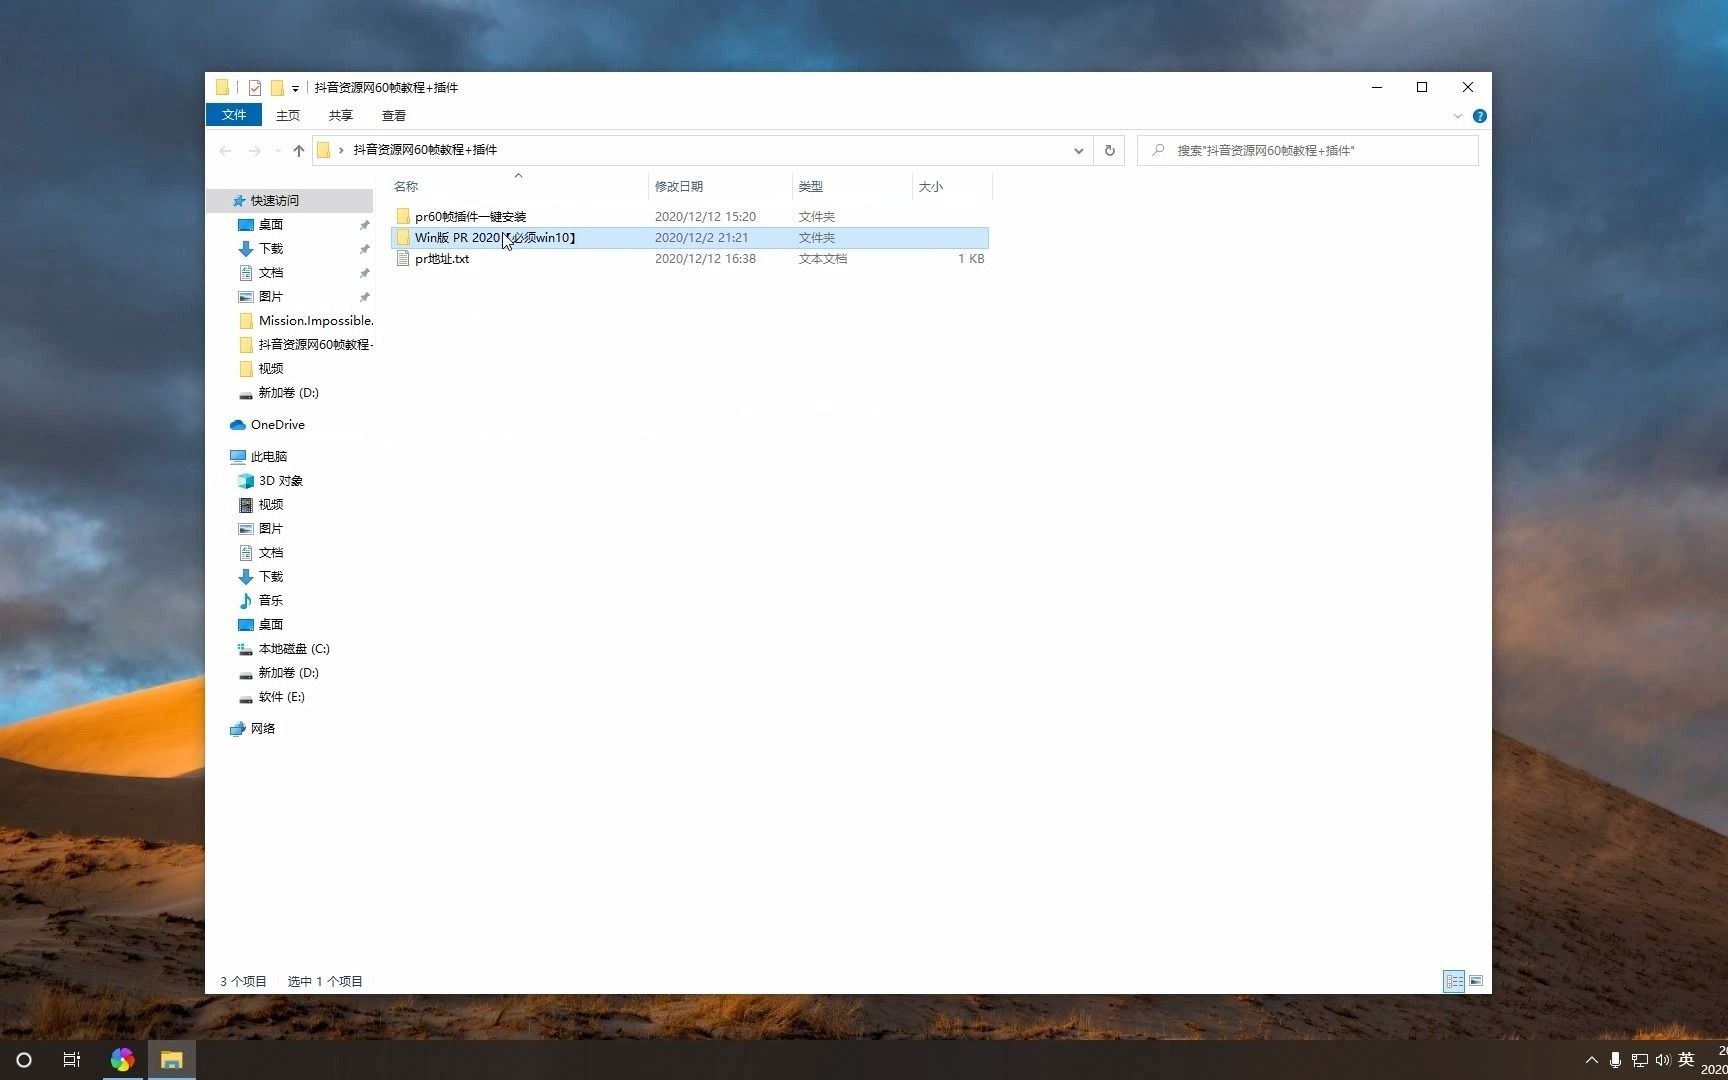The image size is (1728, 1080).
Task: Open 音乐 under This PC
Action: [270, 601]
